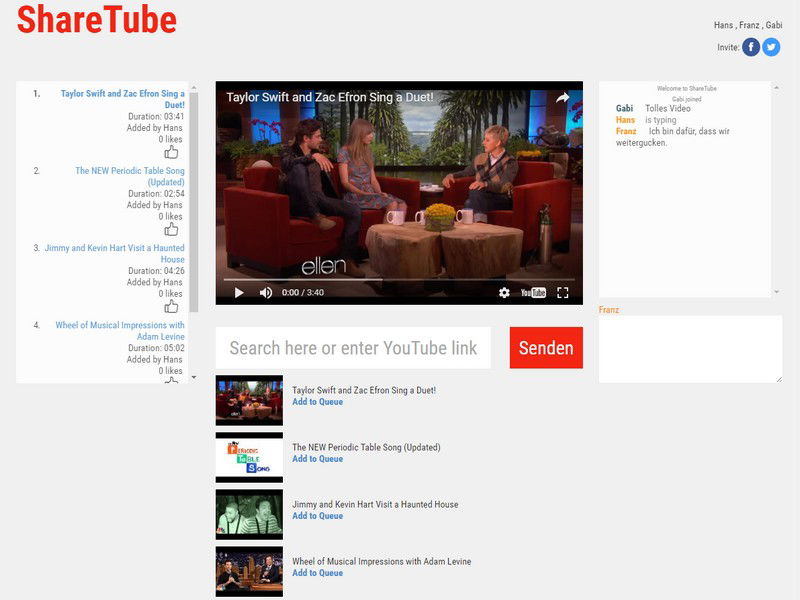Click the 'Hans , Franz , Gabi' user list

point(748,25)
